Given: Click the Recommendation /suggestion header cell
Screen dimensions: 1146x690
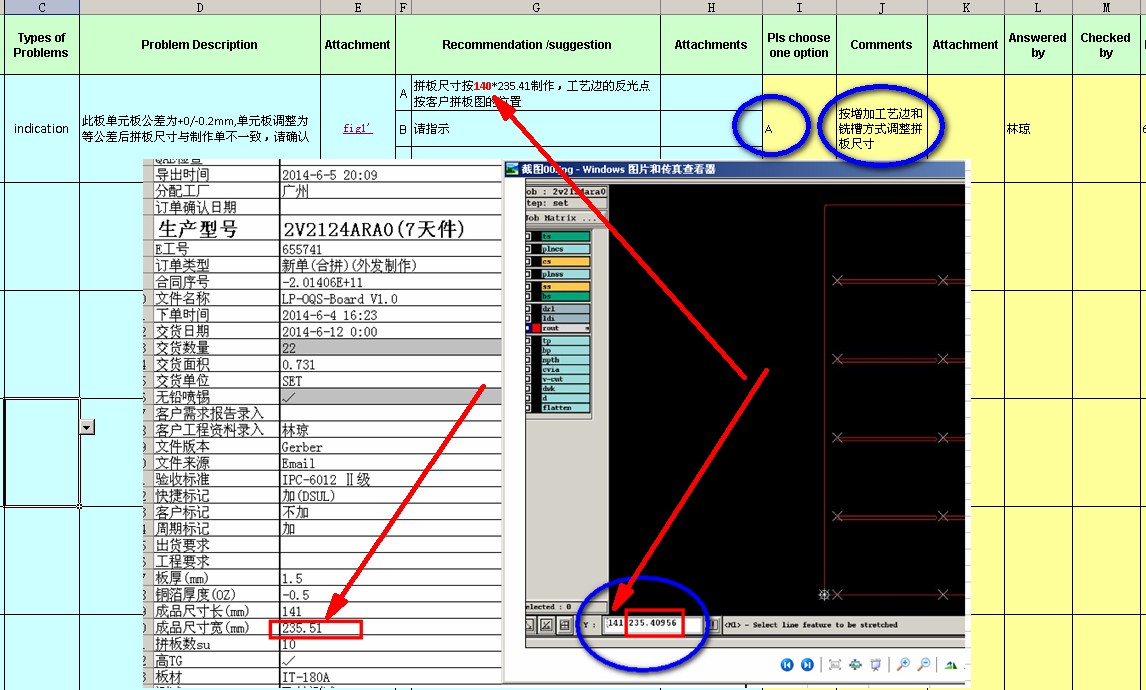Looking at the screenshot, I should pyautogui.click(x=527, y=45).
